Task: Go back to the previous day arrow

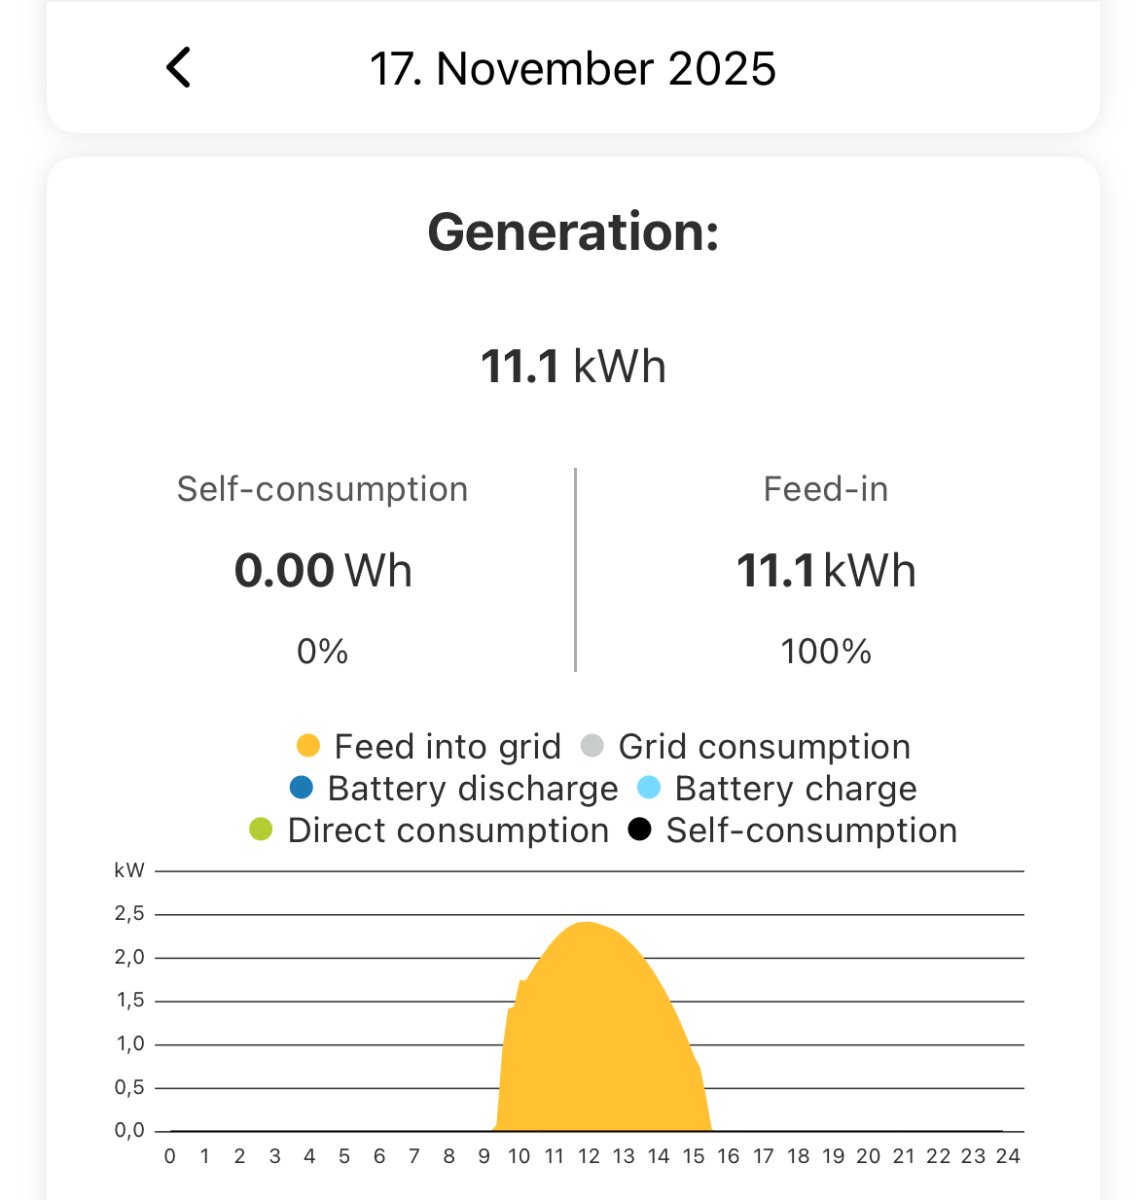Action: coord(178,69)
